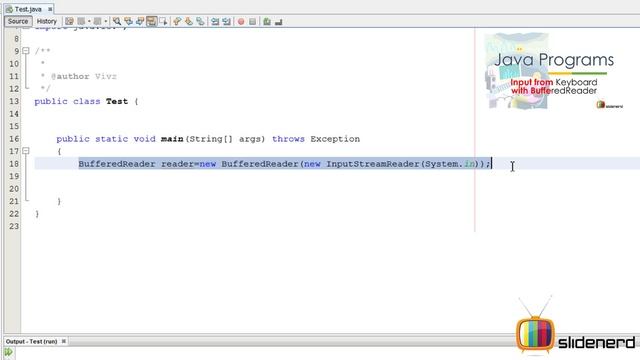640x360 pixels.
Task: Click the Comment code icon
Action: pos(267,21)
